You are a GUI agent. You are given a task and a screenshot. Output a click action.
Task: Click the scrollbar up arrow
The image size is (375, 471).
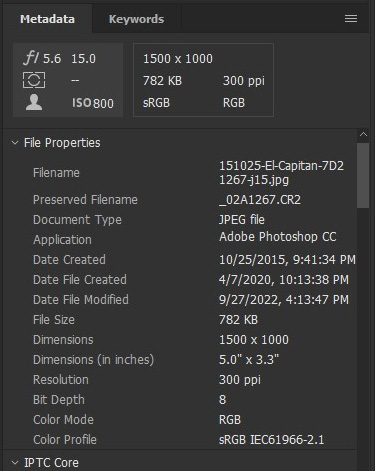[x=363, y=135]
